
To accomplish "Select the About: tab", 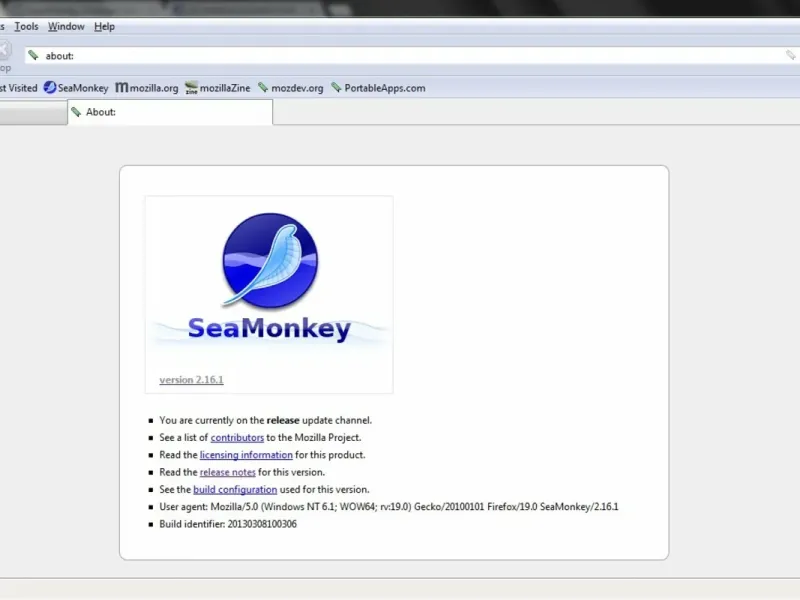I will pyautogui.click(x=170, y=112).
